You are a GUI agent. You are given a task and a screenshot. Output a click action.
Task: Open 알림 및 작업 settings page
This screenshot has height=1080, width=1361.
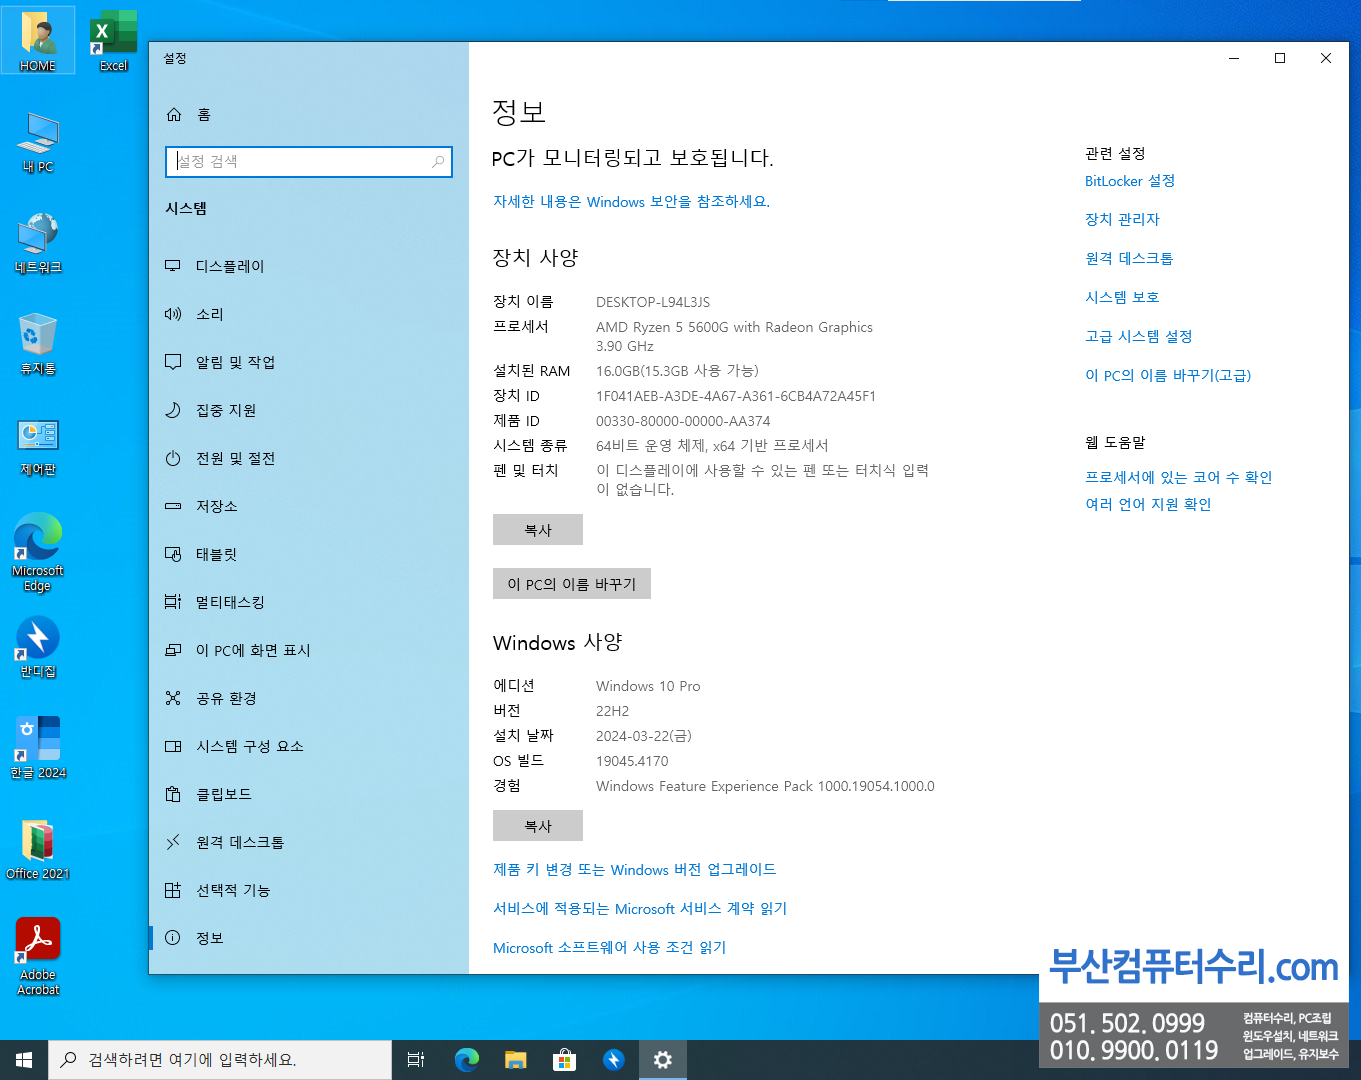pyautogui.click(x=309, y=362)
